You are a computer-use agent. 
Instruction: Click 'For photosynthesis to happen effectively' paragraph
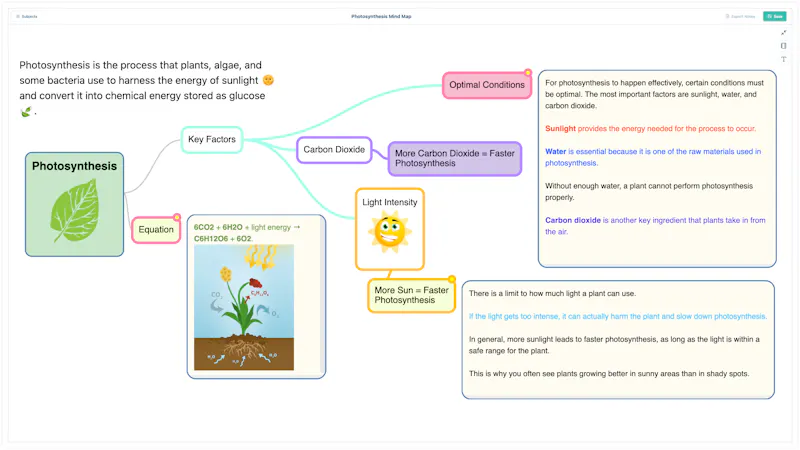coord(654,94)
